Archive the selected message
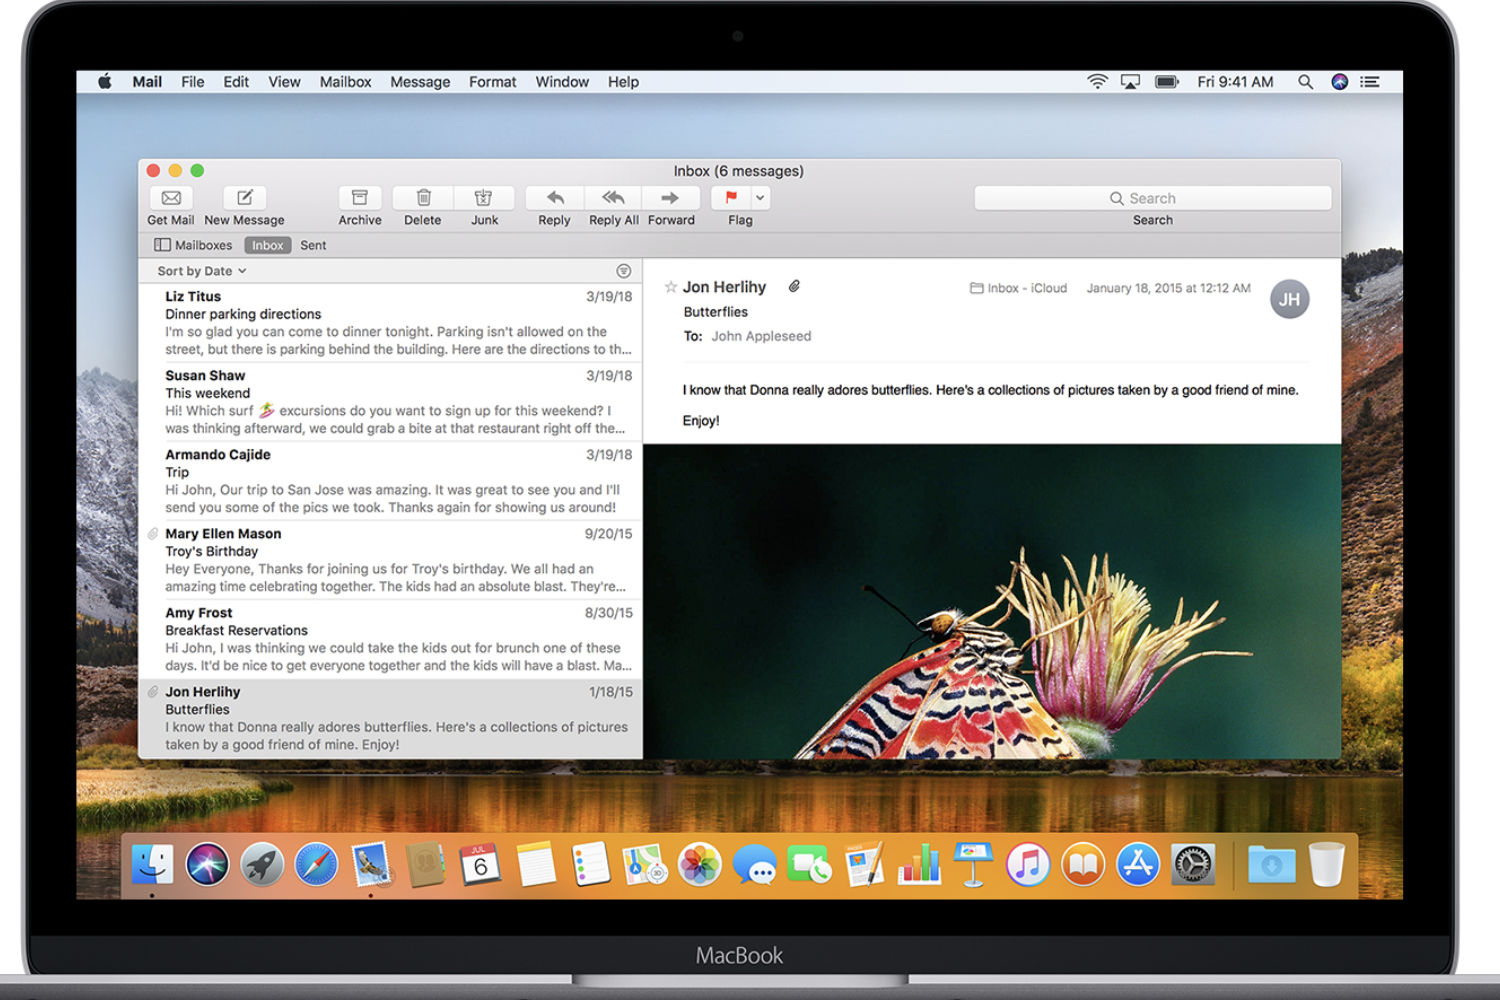The width and height of the screenshot is (1500, 1000). click(360, 198)
